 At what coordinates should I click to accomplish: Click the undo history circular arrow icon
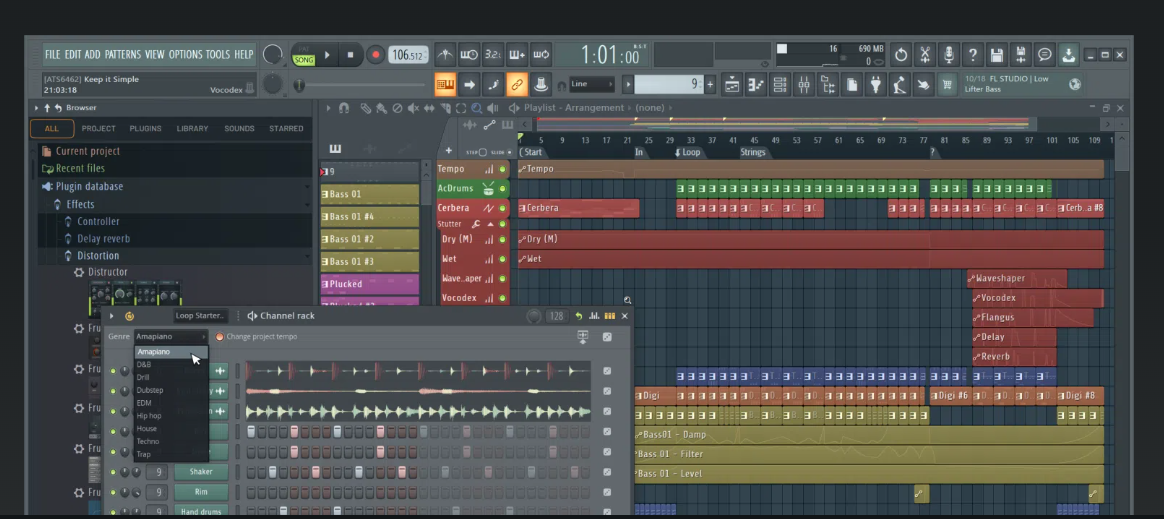[x=900, y=55]
